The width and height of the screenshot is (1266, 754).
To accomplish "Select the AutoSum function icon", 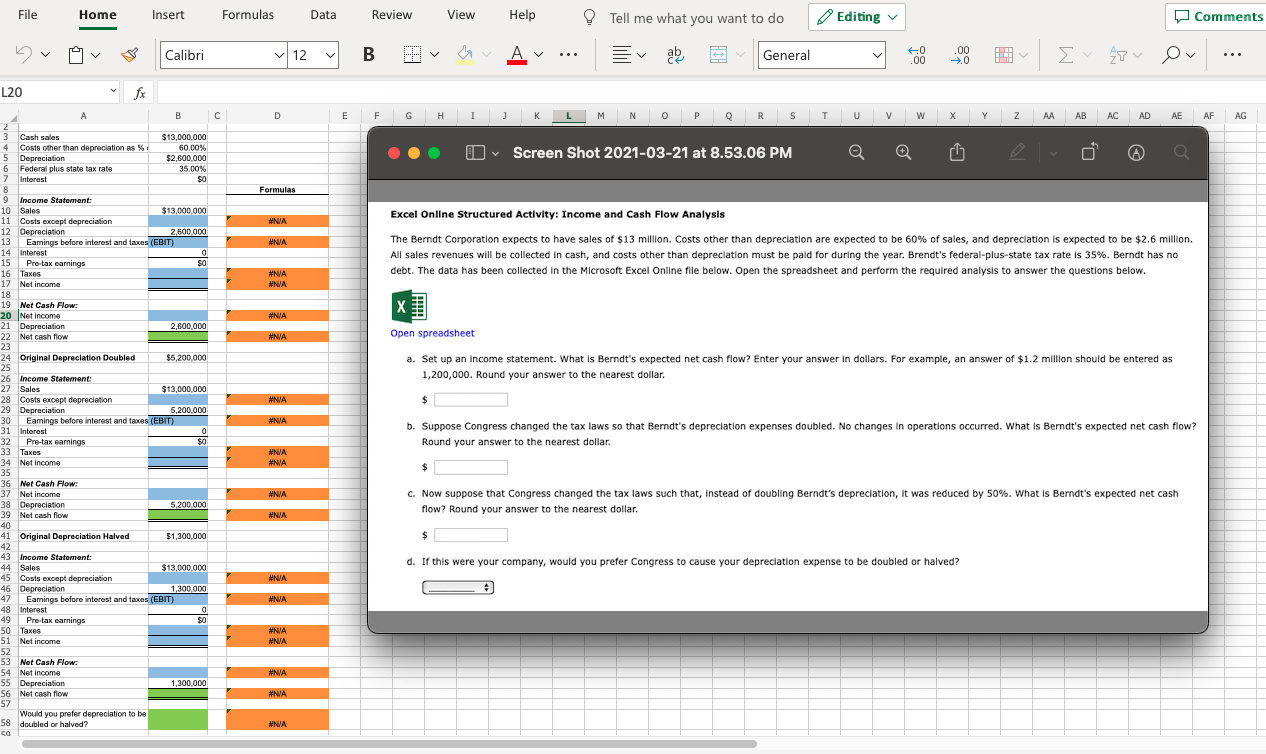I will tap(1065, 55).
